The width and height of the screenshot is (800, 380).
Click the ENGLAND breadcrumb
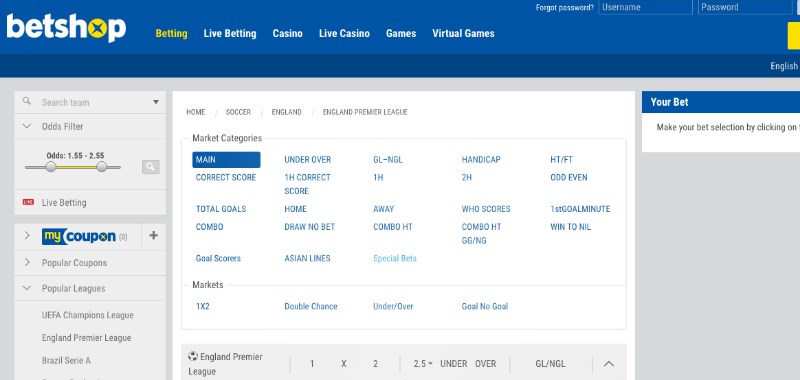click(x=286, y=112)
